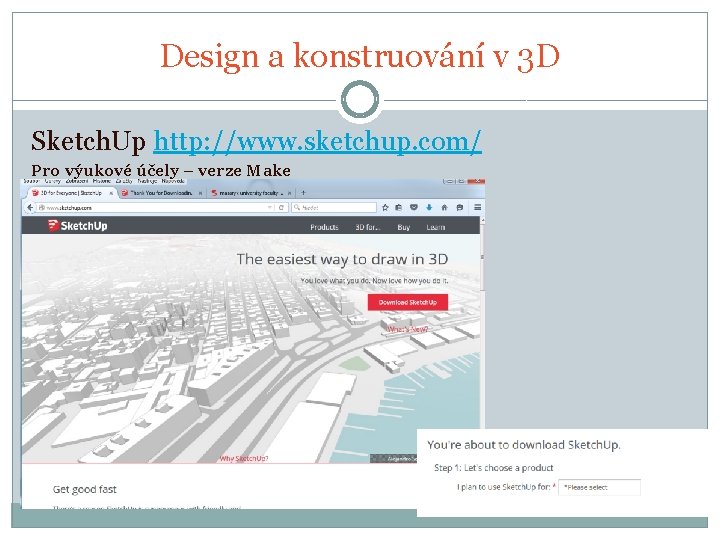Click the browser page vertical scrollbar
This screenshot has height=540, width=720.
(x=482, y=321)
